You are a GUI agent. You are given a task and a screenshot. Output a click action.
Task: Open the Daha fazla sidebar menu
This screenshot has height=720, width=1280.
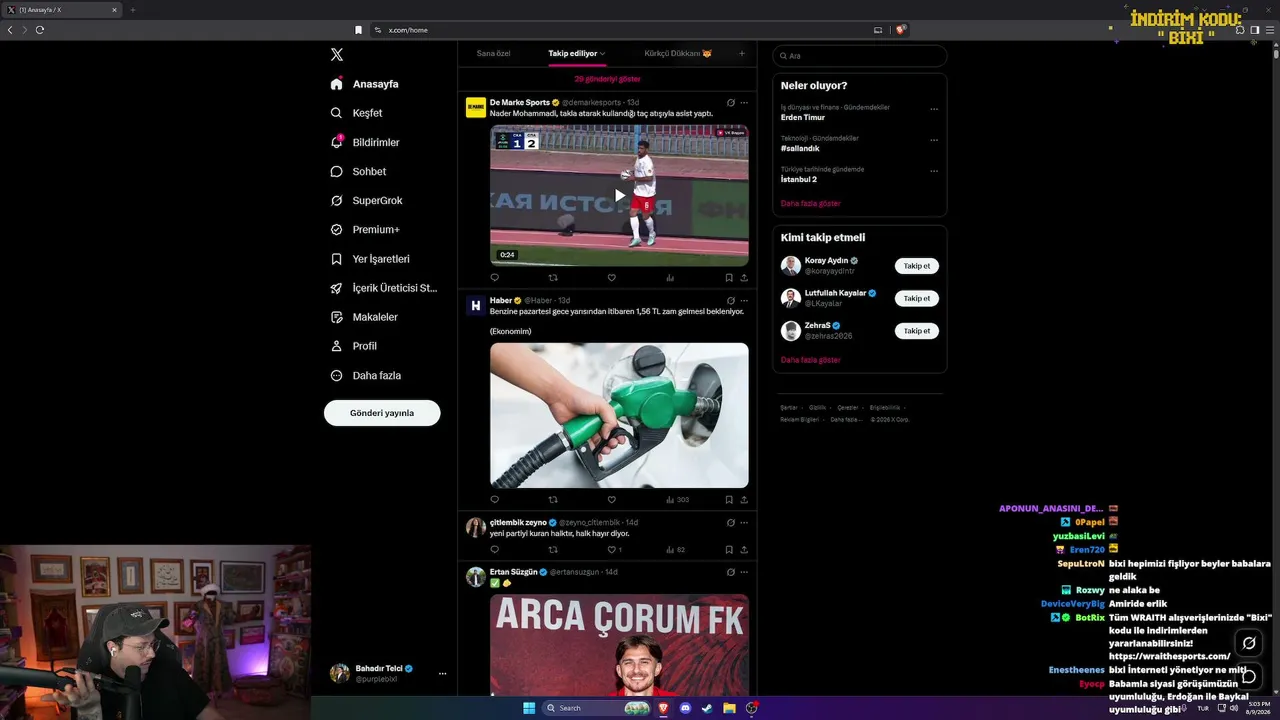pyautogui.click(x=366, y=375)
